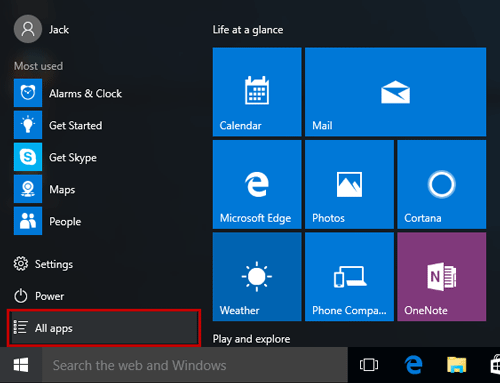Open the Weather tile
This screenshot has width=500, height=383.
point(257,277)
